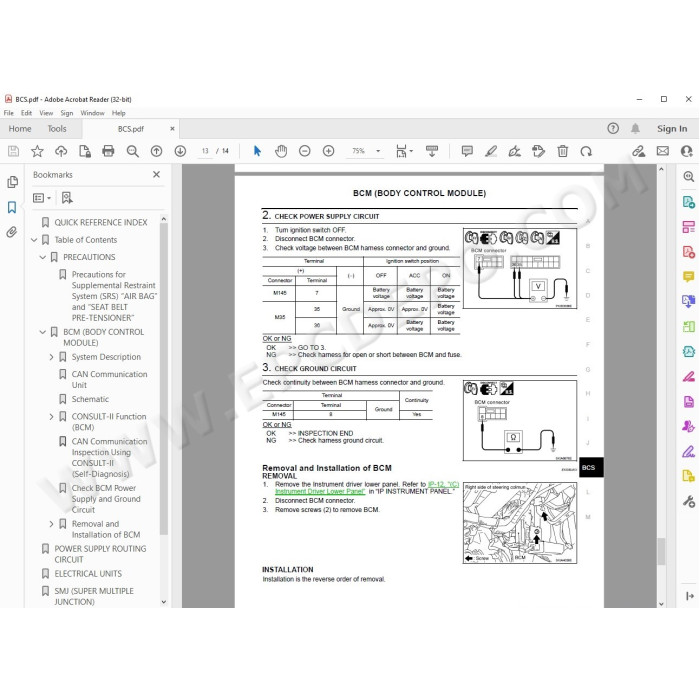Screen dimensions: 700x700
Task: Open POWER SUPPLY ROUTING CIRCUIT bookmark
Action: pyautogui.click(x=100, y=554)
